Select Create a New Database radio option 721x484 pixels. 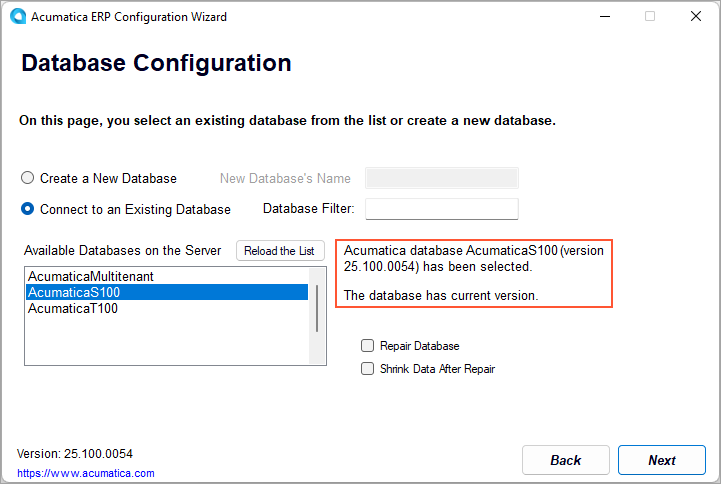(28, 178)
